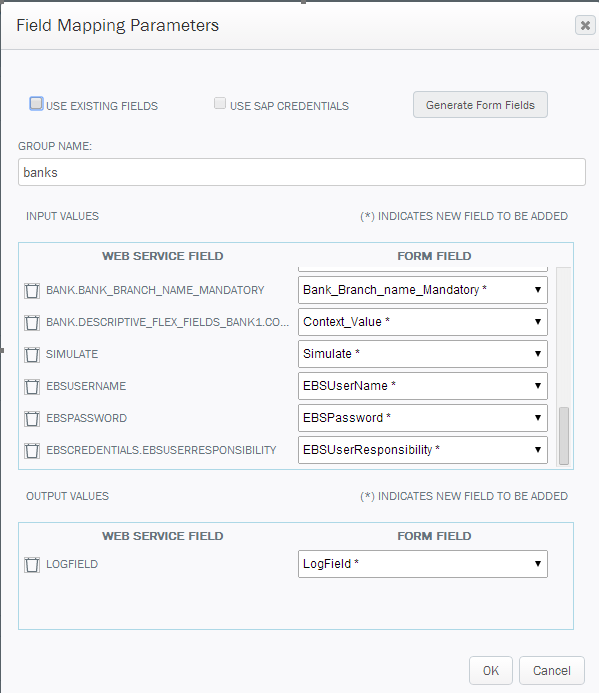Image resolution: width=599 pixels, height=693 pixels.
Task: Open the Bank_Branch_name_Mandatory form field dropdown
Action: click(423, 290)
